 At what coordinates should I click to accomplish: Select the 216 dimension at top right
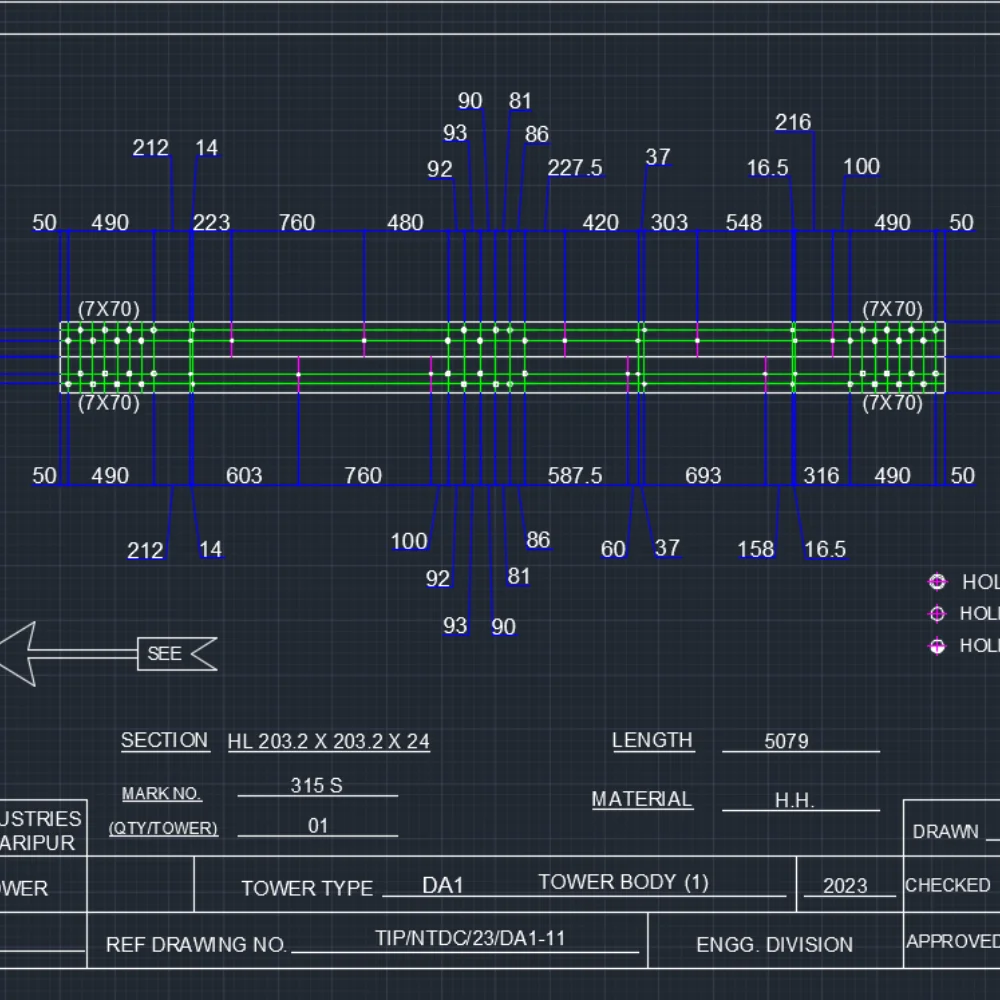point(793,122)
